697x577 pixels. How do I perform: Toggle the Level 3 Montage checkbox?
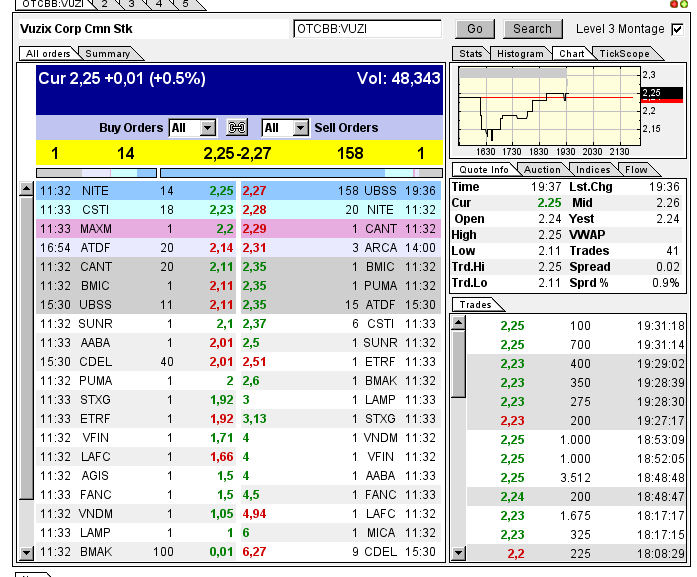click(x=677, y=29)
